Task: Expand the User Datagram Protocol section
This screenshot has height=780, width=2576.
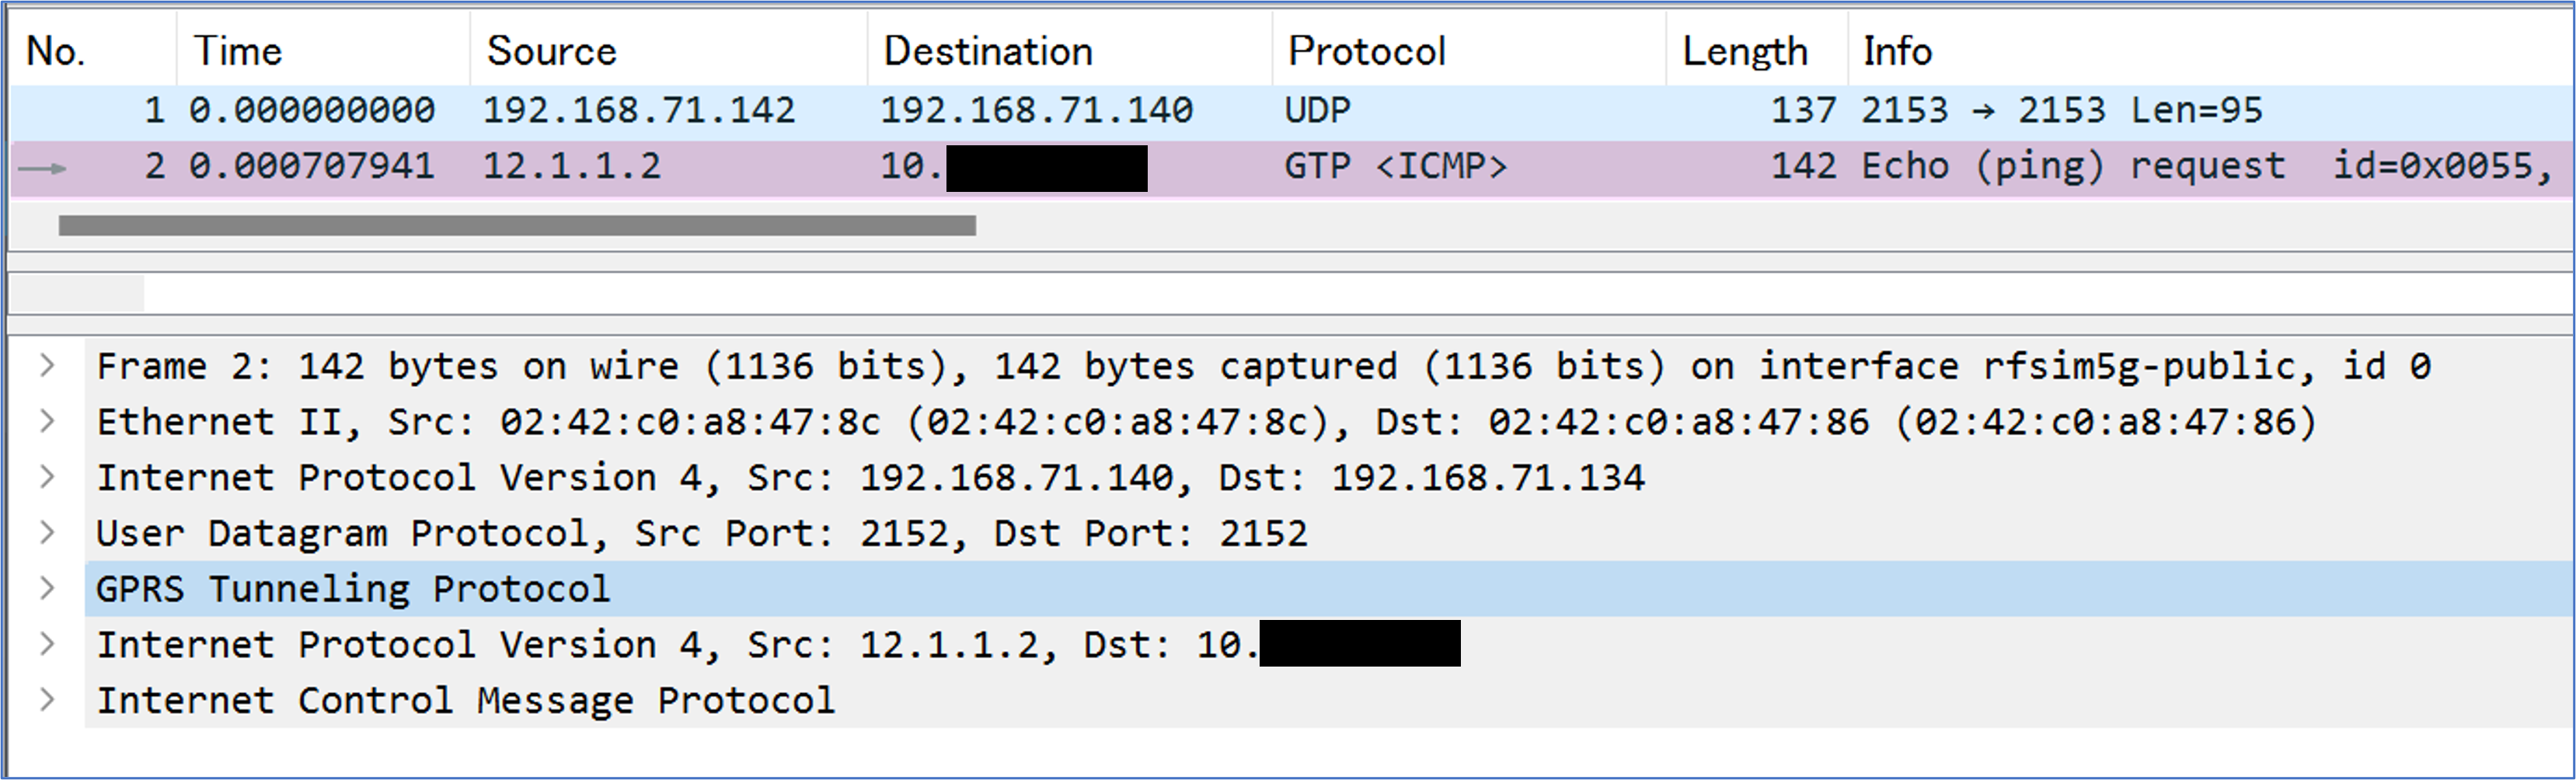Action: [47, 533]
